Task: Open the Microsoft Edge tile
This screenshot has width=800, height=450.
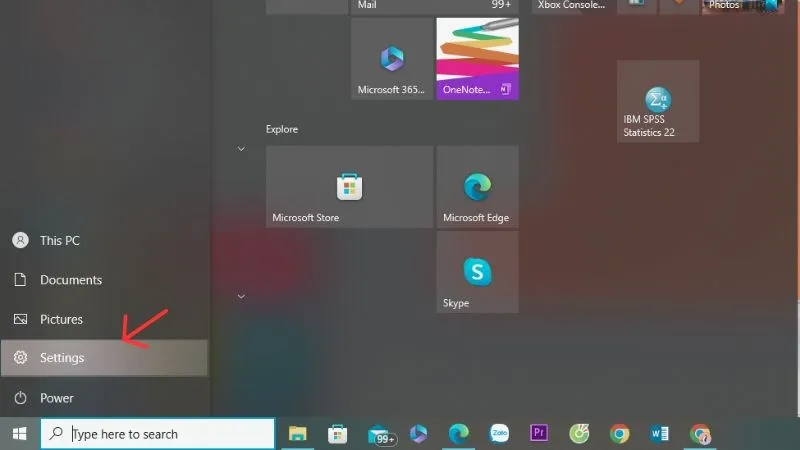Action: pos(477,187)
